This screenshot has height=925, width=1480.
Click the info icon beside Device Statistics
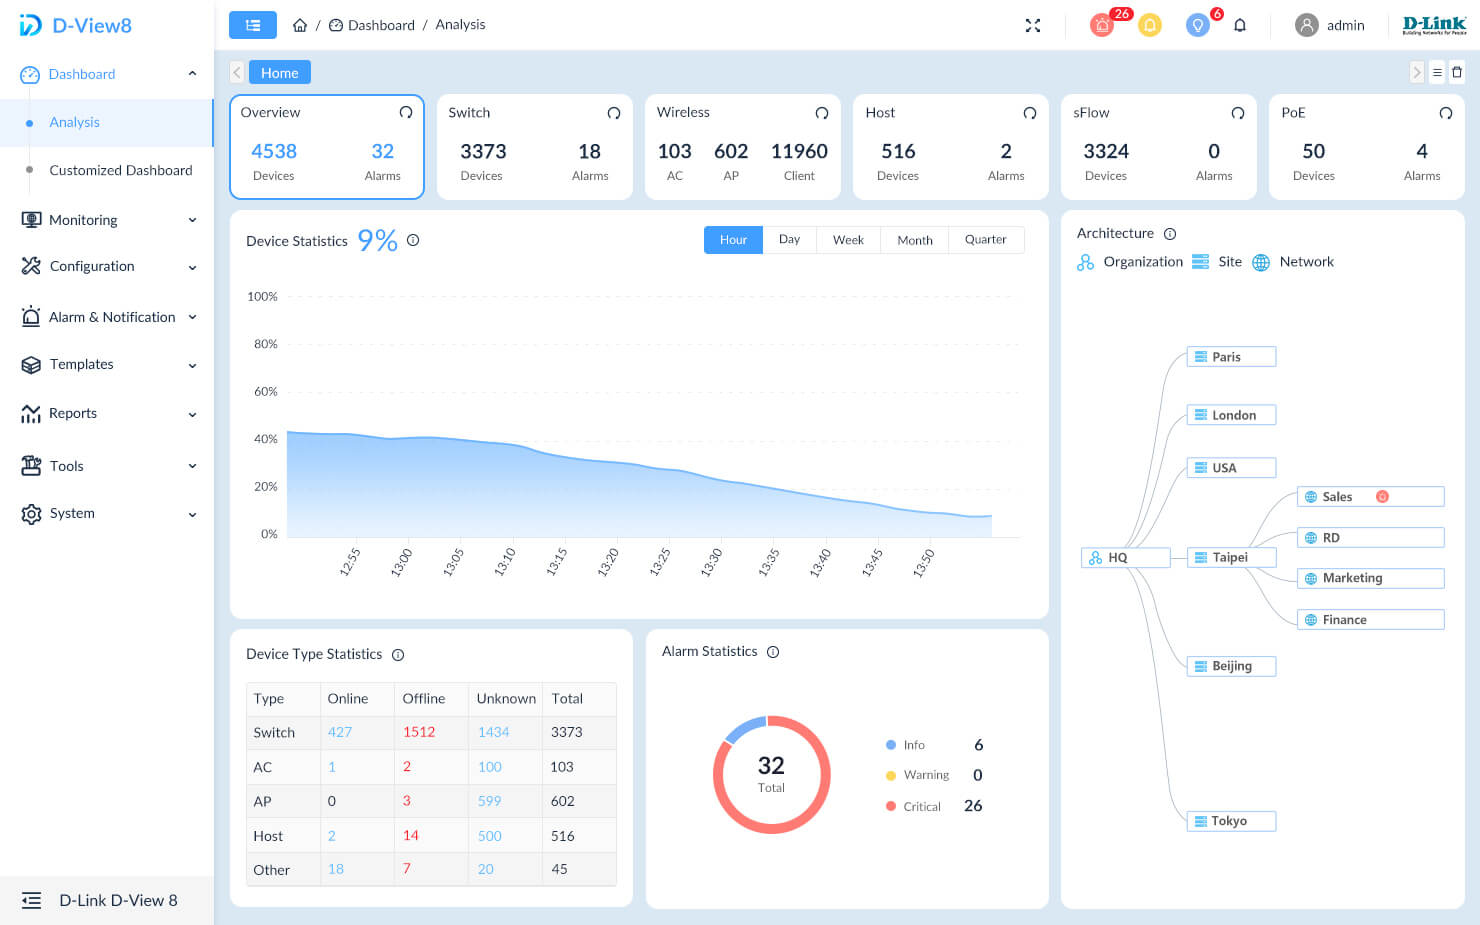(412, 240)
